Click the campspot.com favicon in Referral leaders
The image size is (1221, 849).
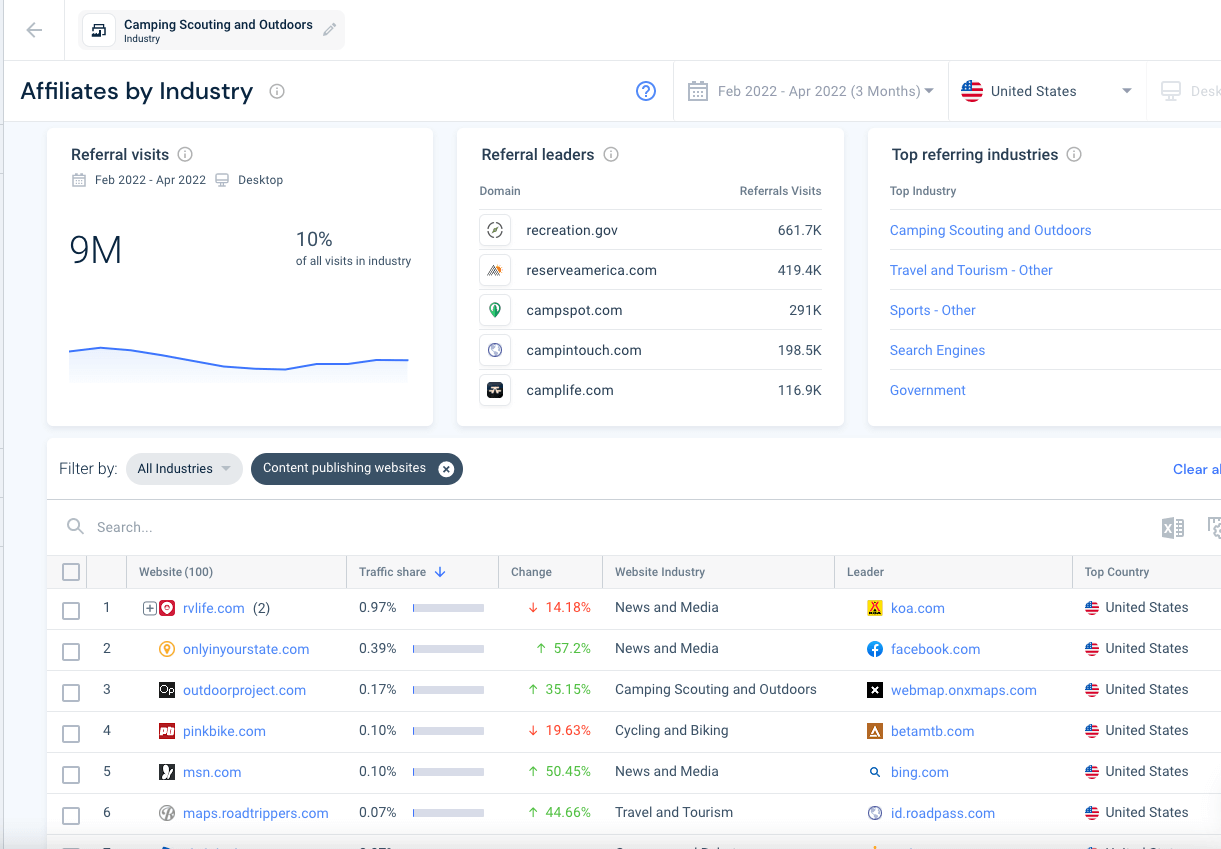point(494,309)
